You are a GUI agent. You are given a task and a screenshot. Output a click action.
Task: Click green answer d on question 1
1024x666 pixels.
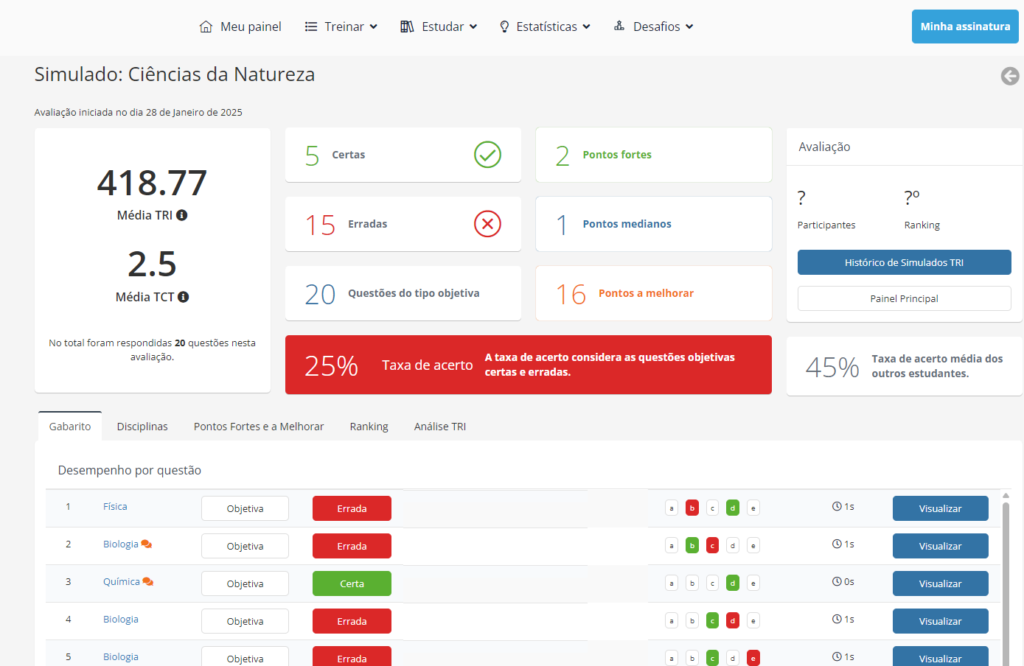733,508
